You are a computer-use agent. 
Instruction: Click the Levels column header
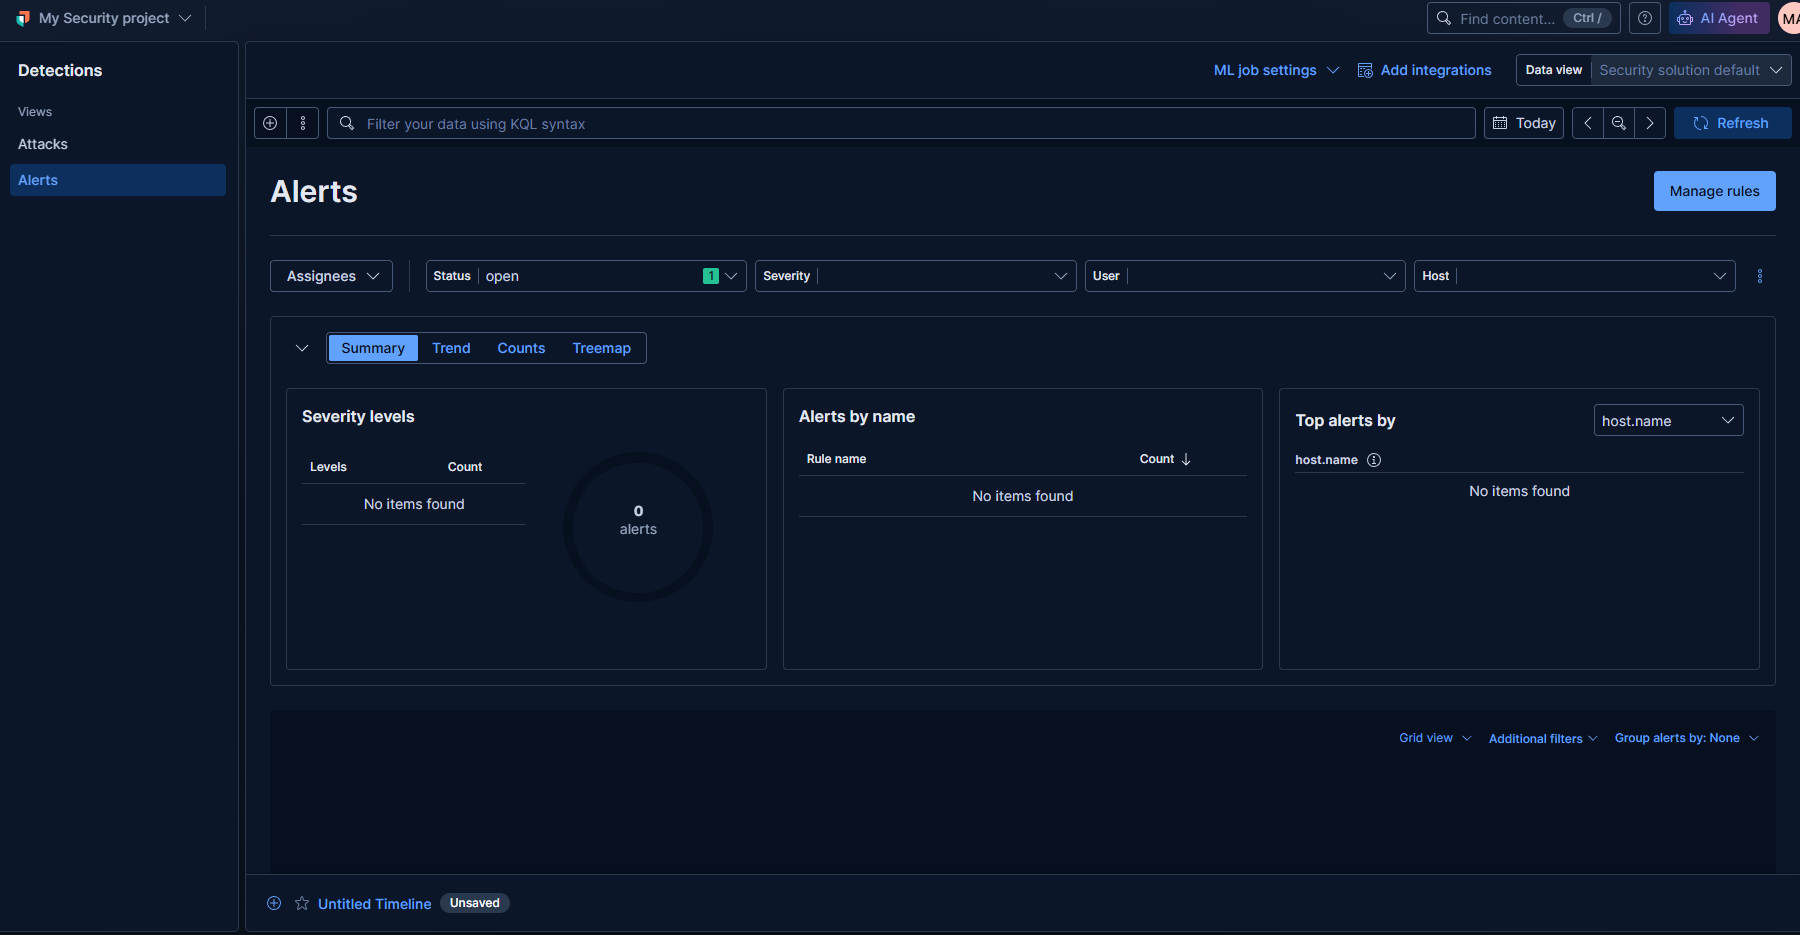pyautogui.click(x=328, y=467)
